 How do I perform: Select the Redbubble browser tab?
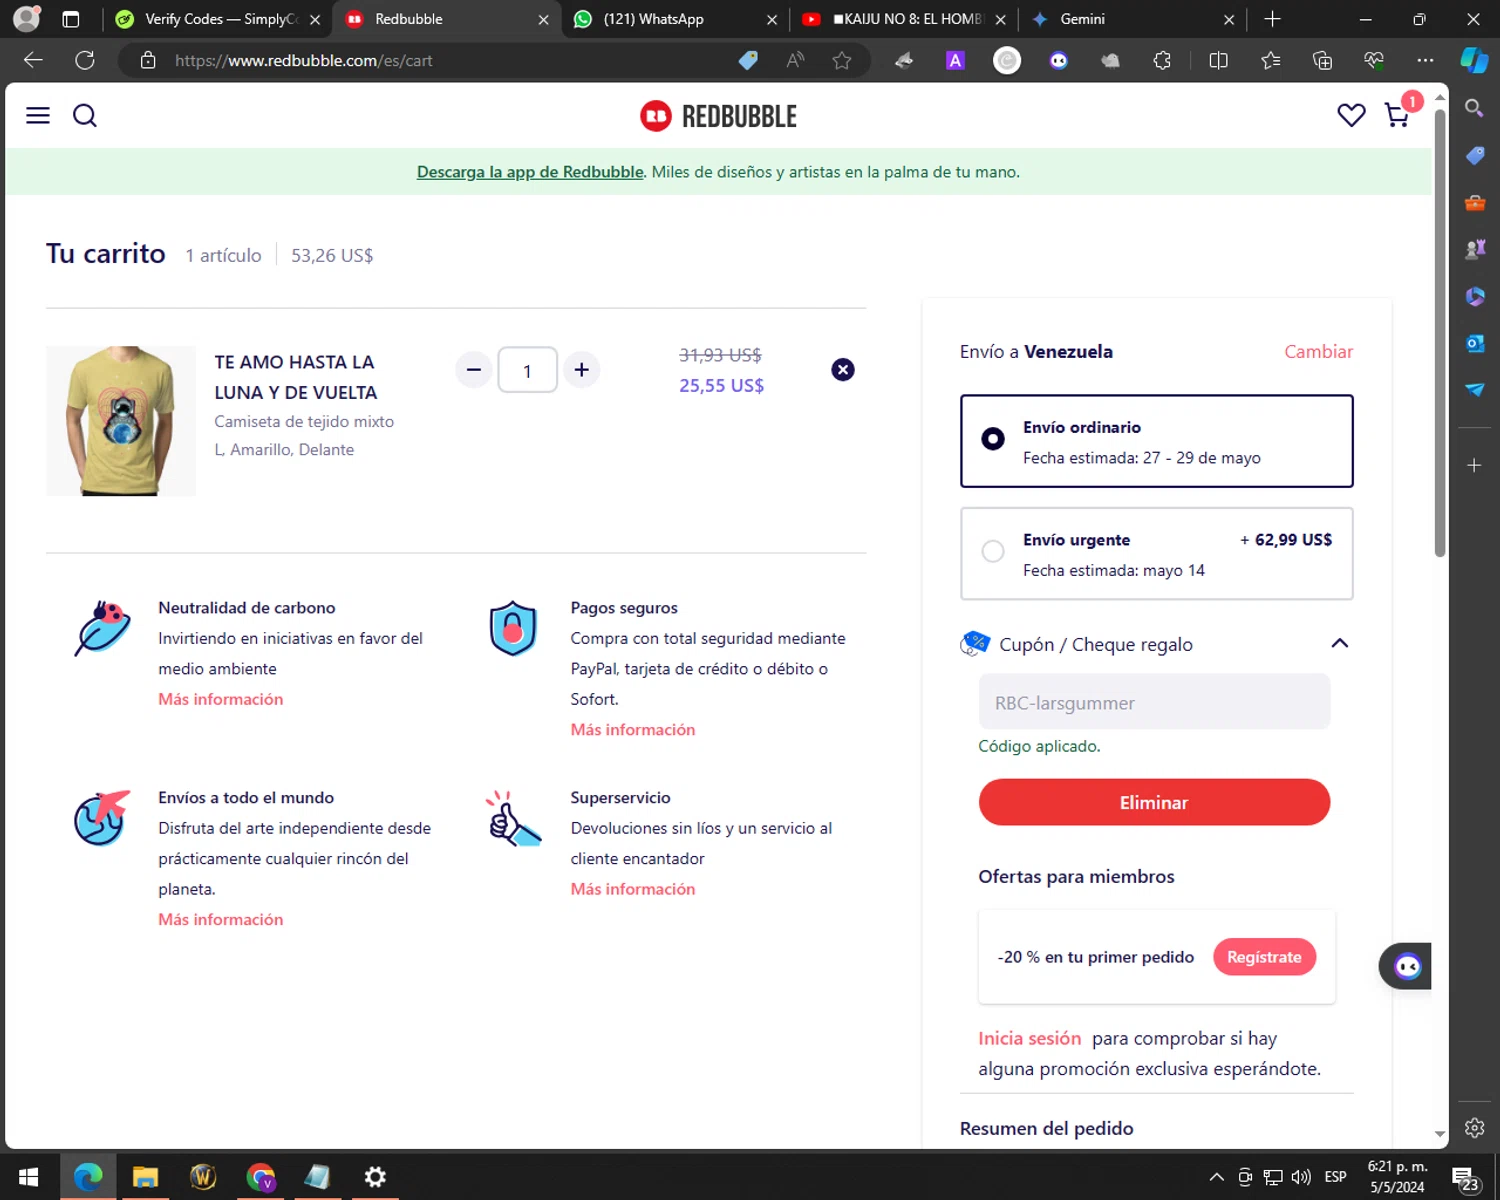point(446,19)
